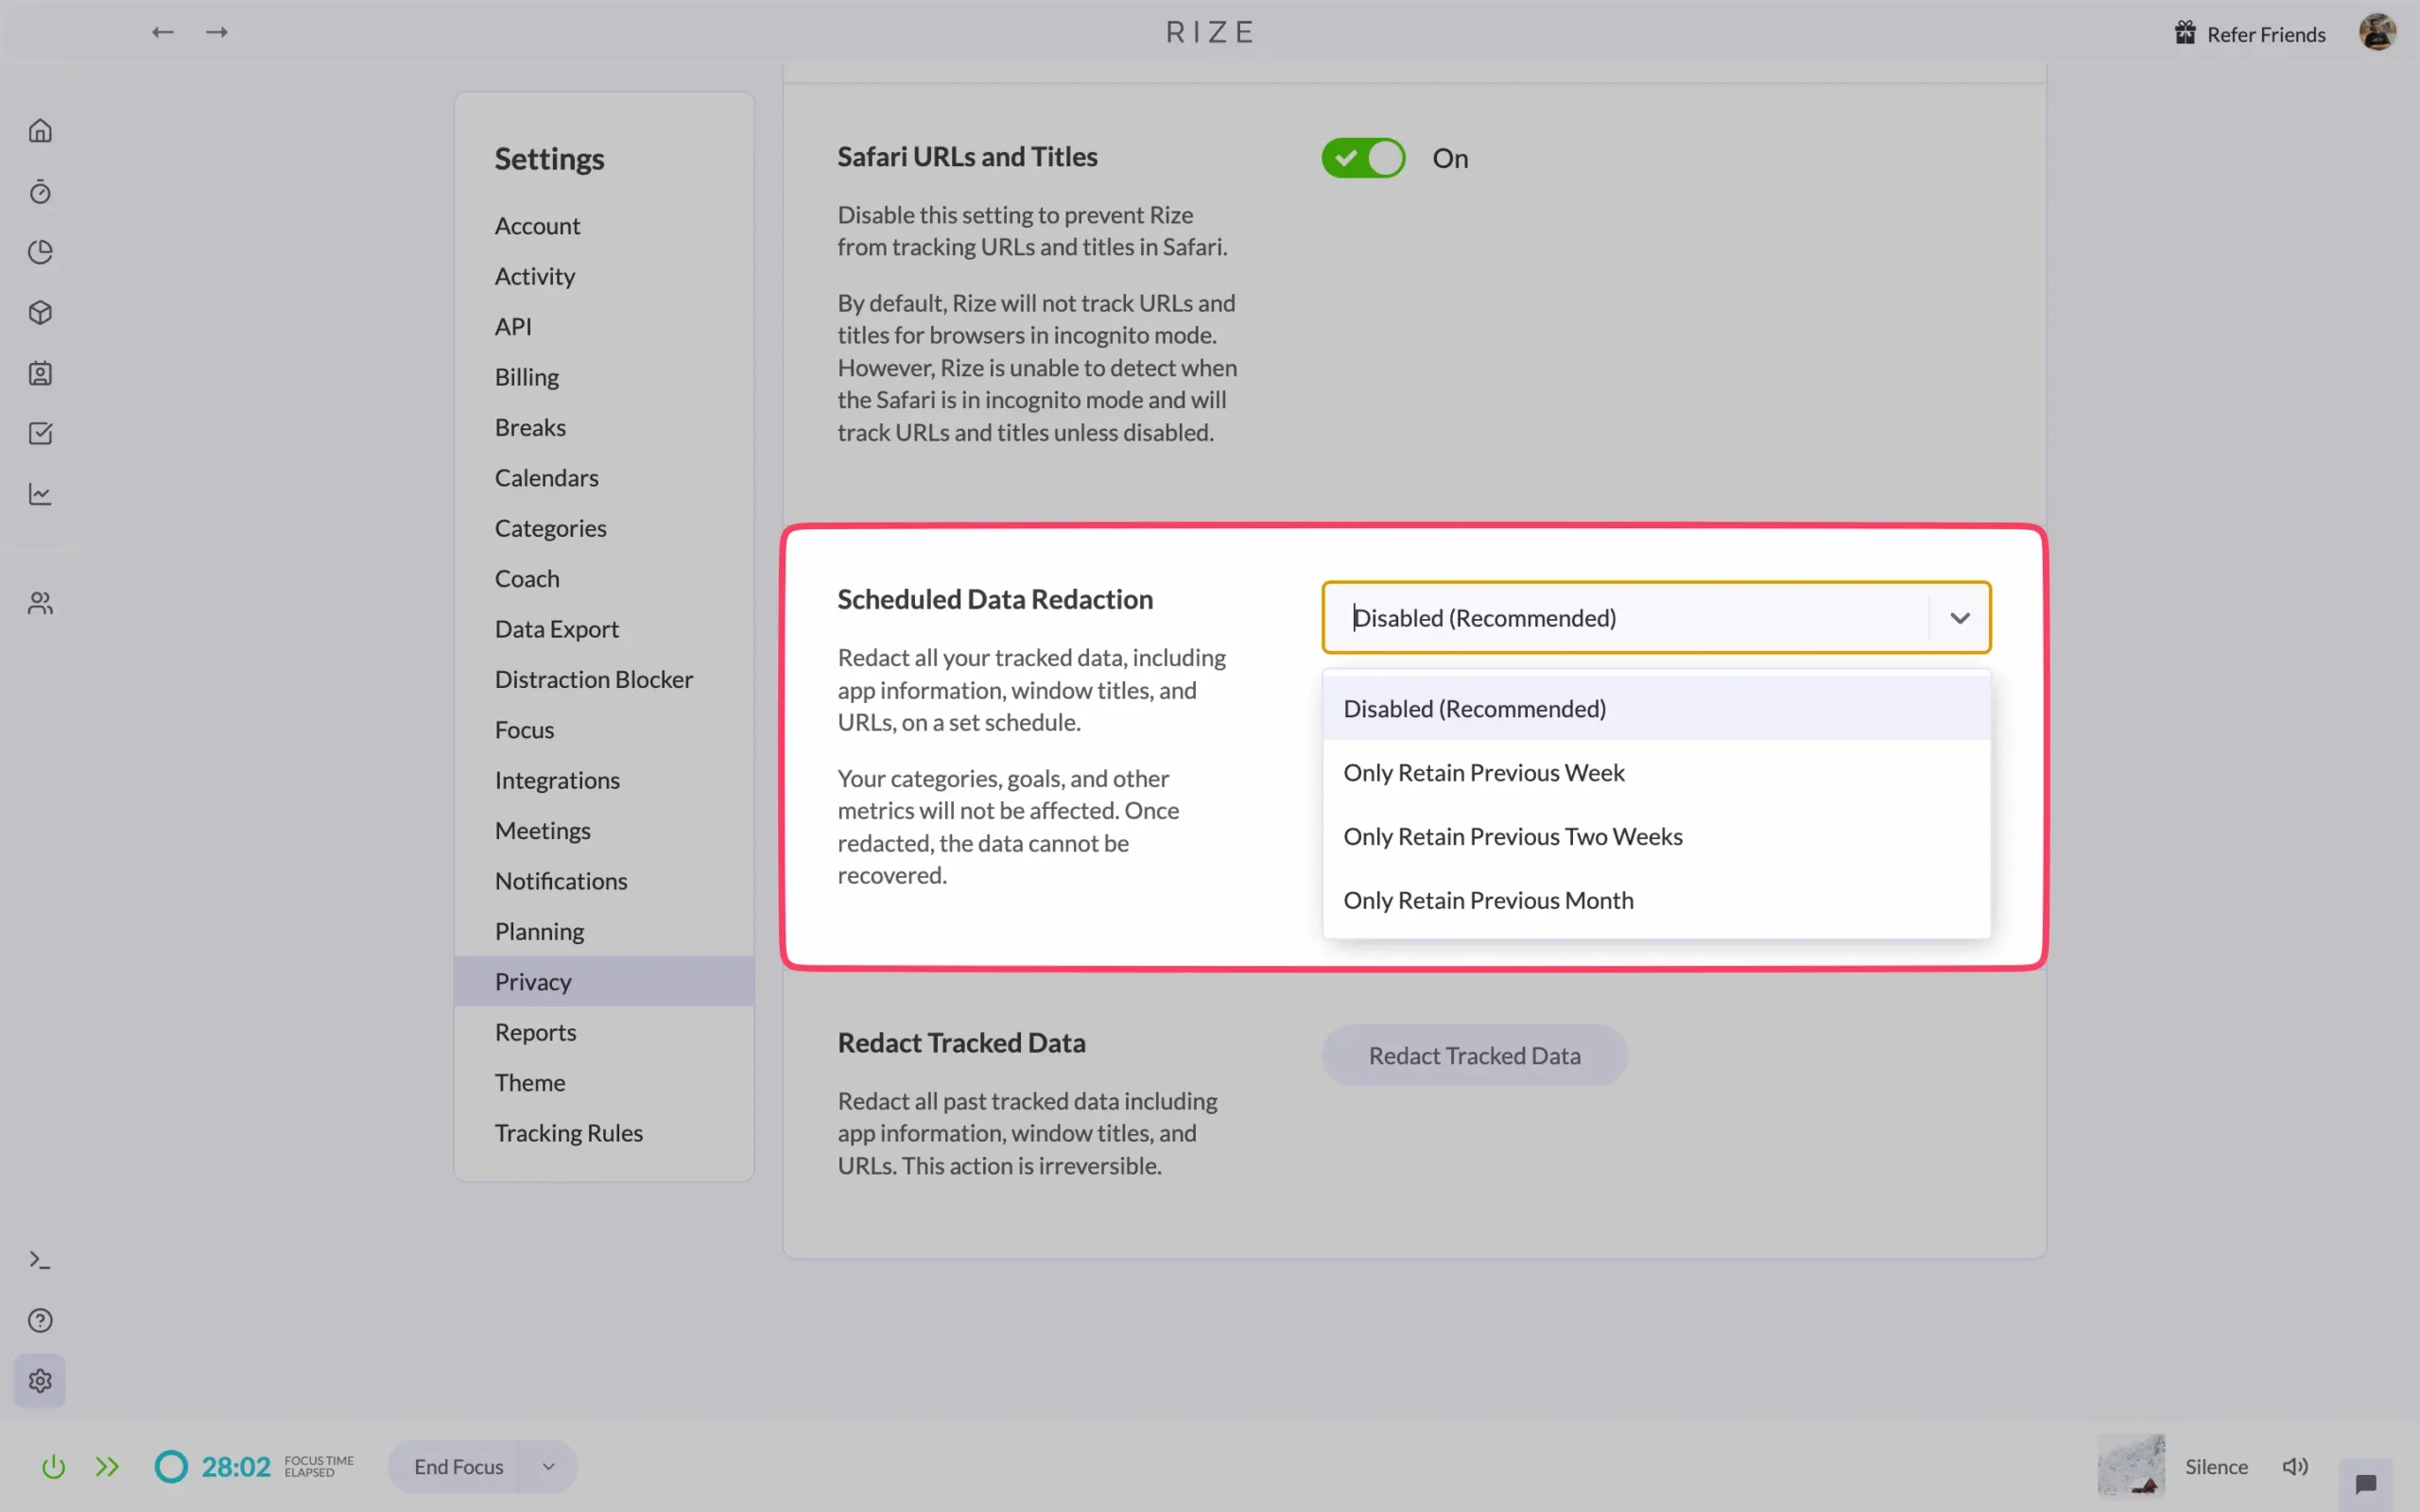Click the focus timer ring icon
This screenshot has width=2420, height=1512.
(171, 1467)
